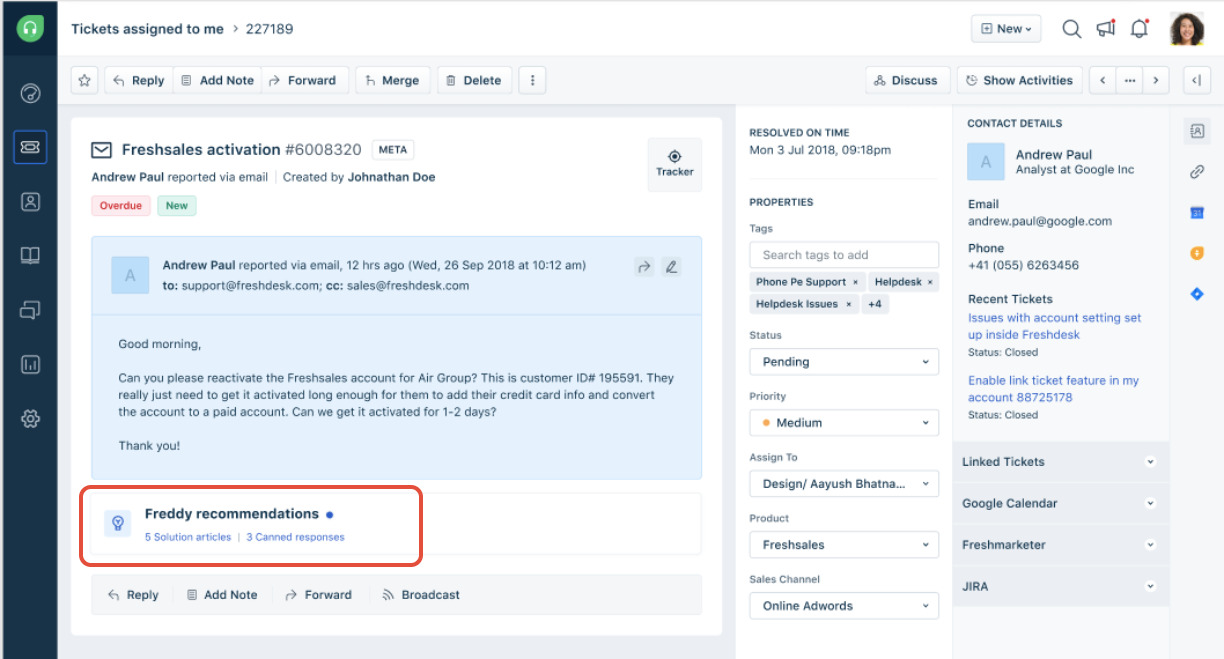Open the New dropdown button
Image resolution: width=1224 pixels, height=659 pixels.
1006,29
